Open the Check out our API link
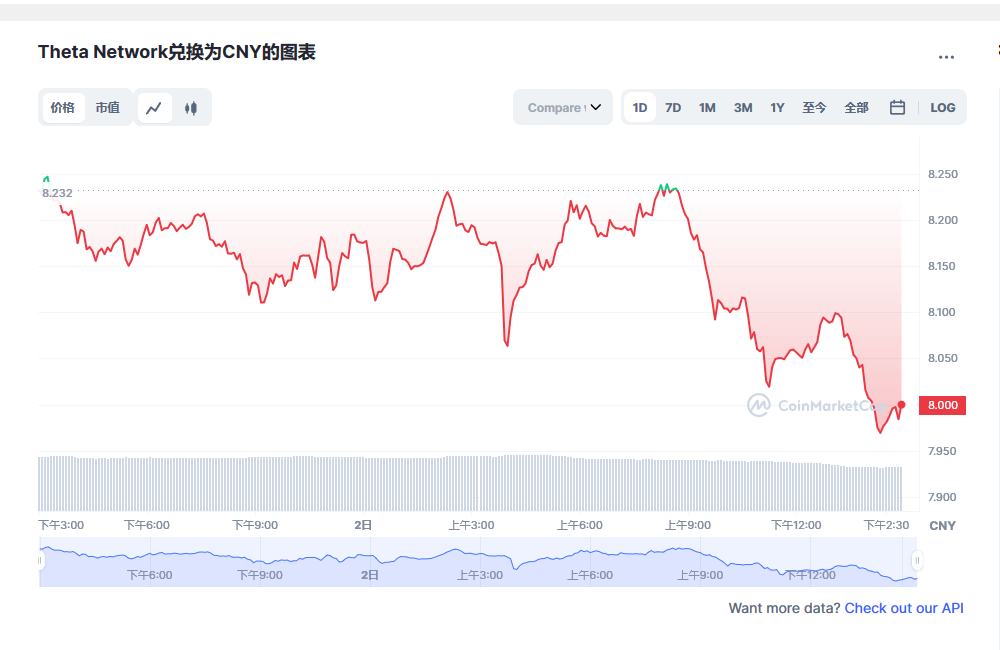Screen dimensions: 1000x650 click(904, 608)
